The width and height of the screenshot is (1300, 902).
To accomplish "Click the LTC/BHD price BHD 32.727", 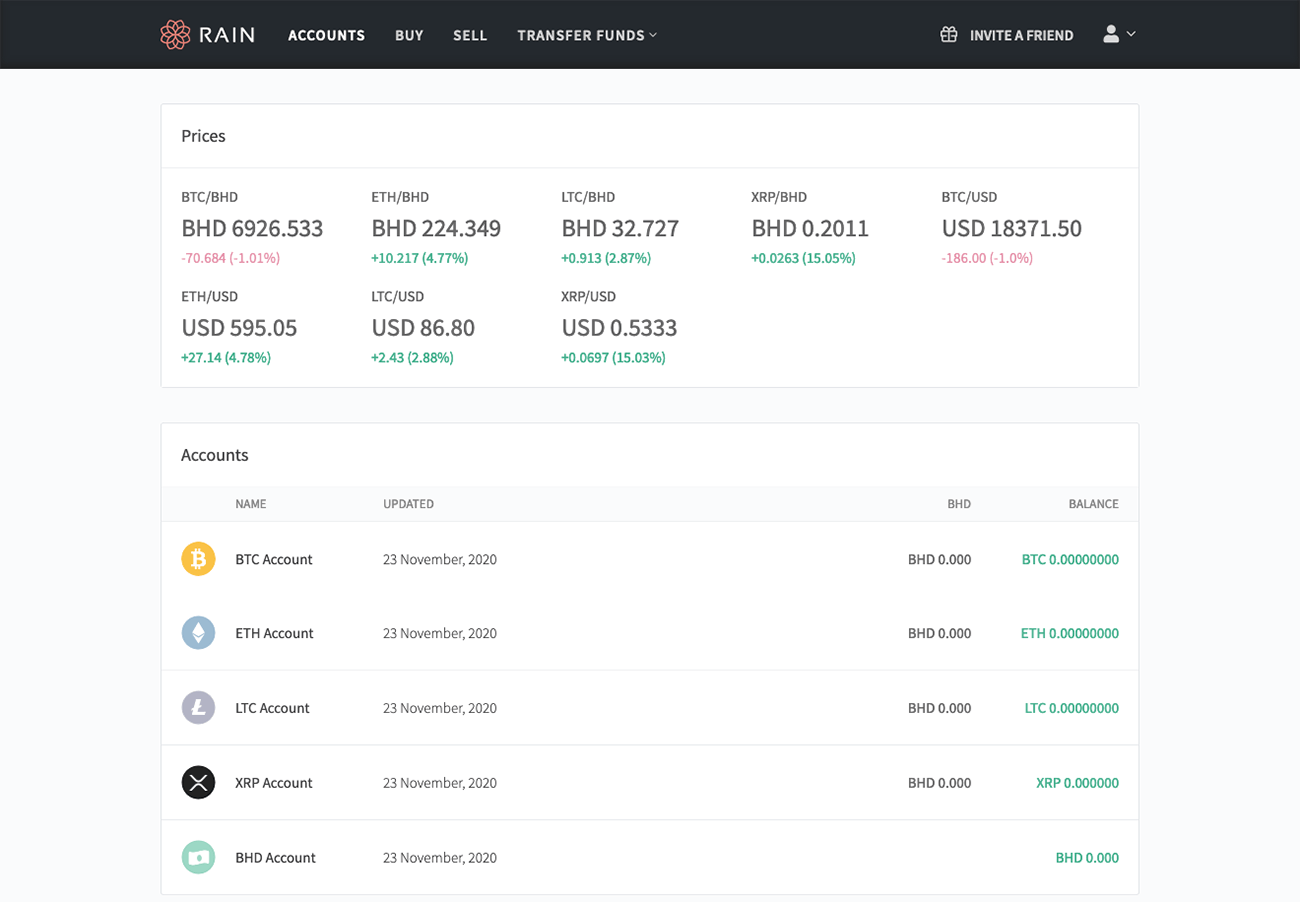I will 620,228.
